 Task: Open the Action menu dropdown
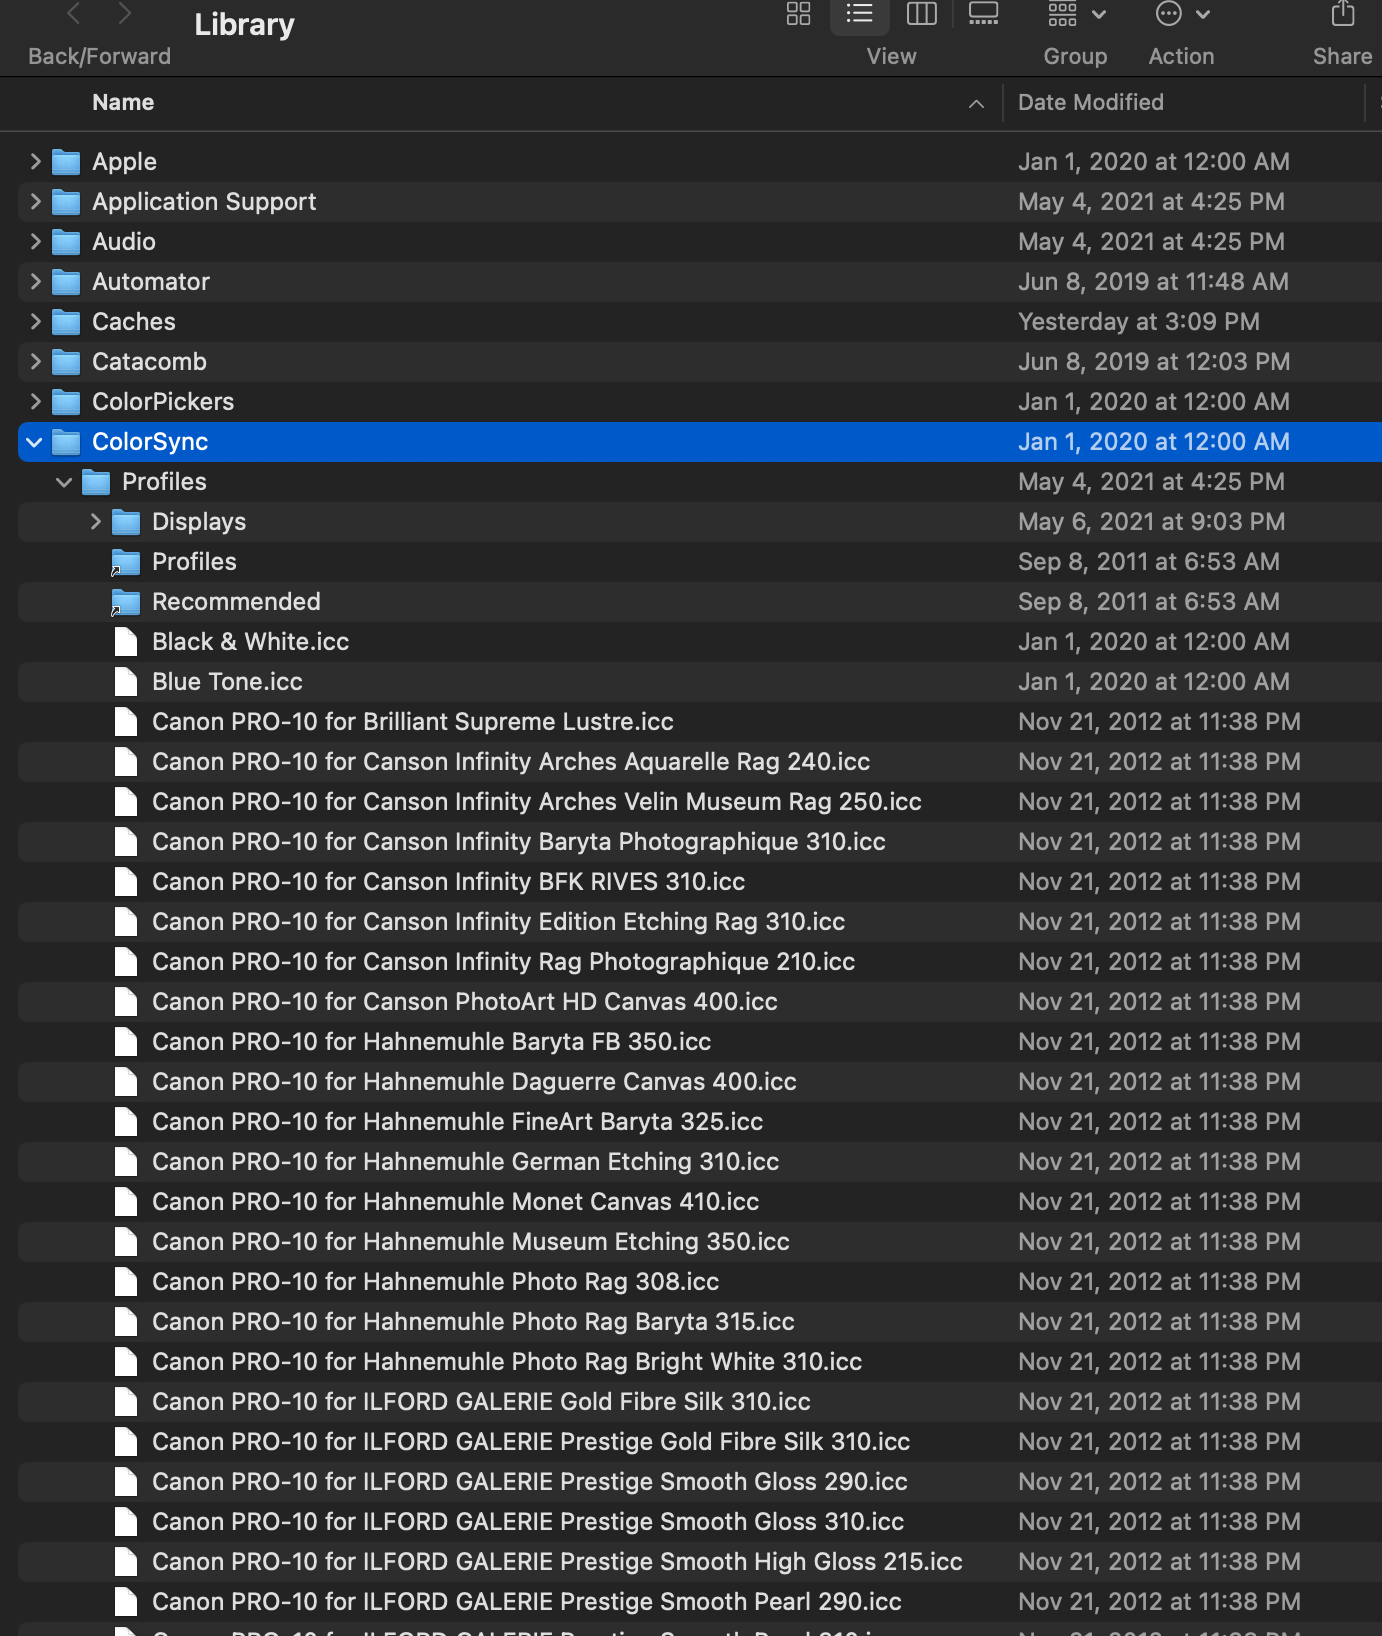1182,14
